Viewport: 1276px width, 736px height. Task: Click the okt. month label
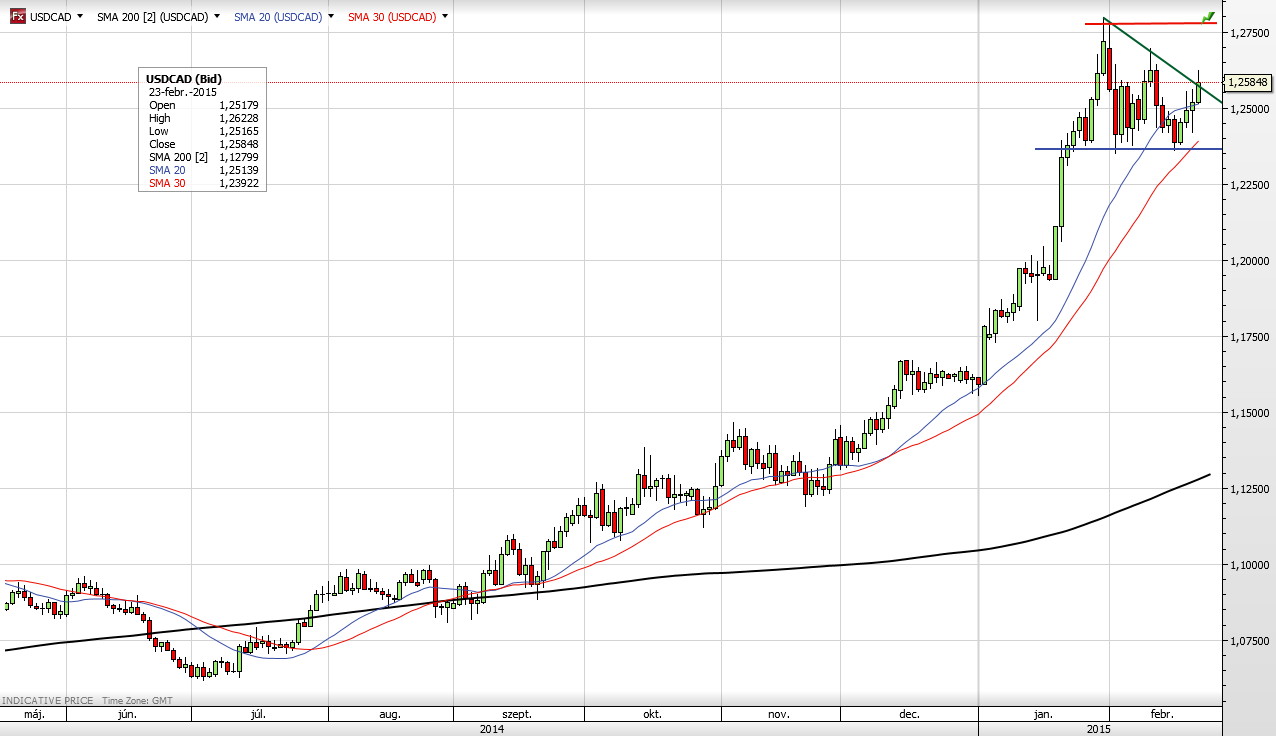[x=652, y=715]
